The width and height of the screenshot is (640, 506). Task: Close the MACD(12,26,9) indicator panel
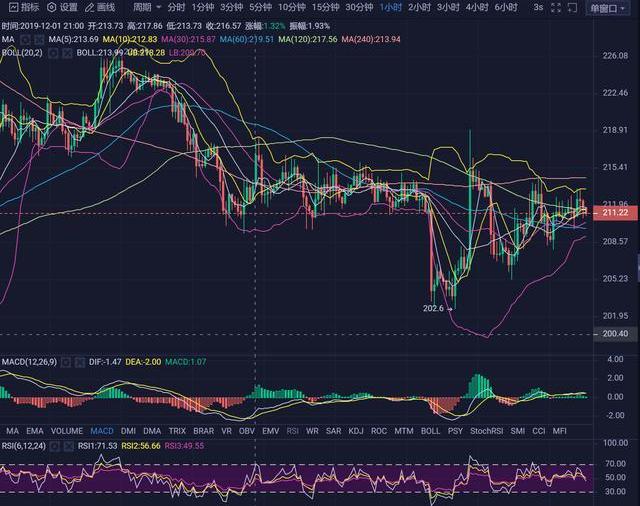tap(77, 361)
